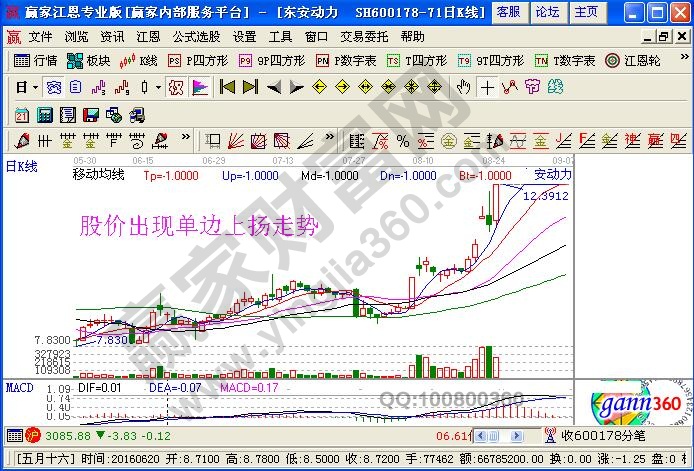The image size is (694, 471).
Task: Expand the drawing toolbar overflow chevron
Action: pos(185,137)
